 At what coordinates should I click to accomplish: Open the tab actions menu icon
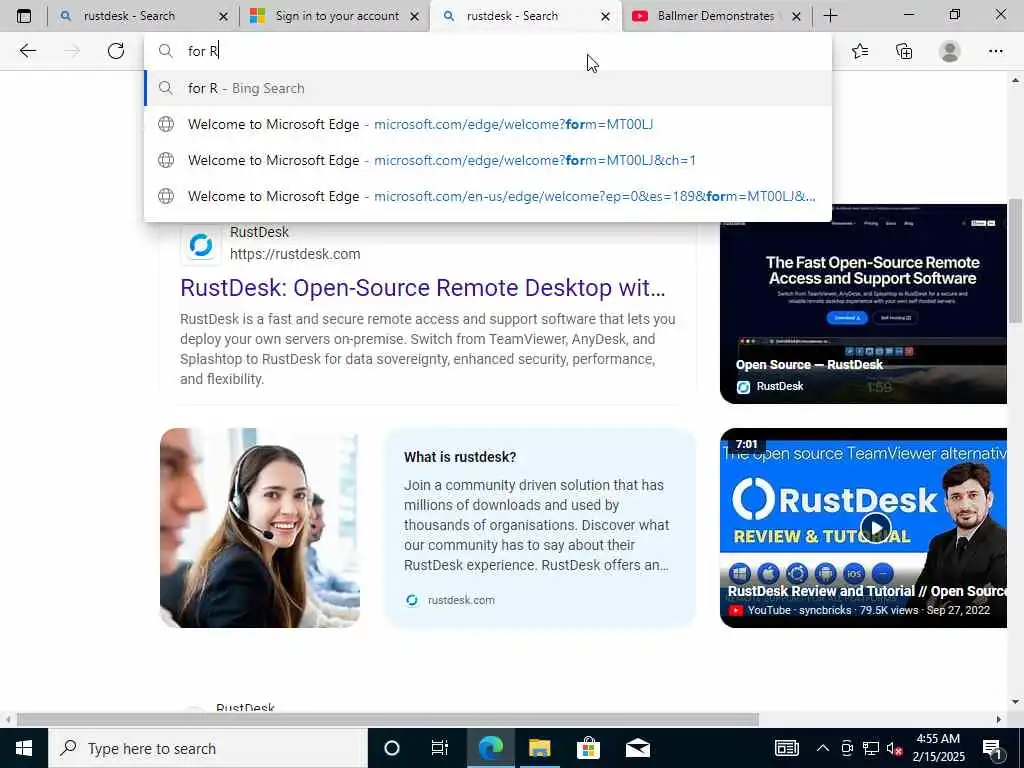pos(24,16)
